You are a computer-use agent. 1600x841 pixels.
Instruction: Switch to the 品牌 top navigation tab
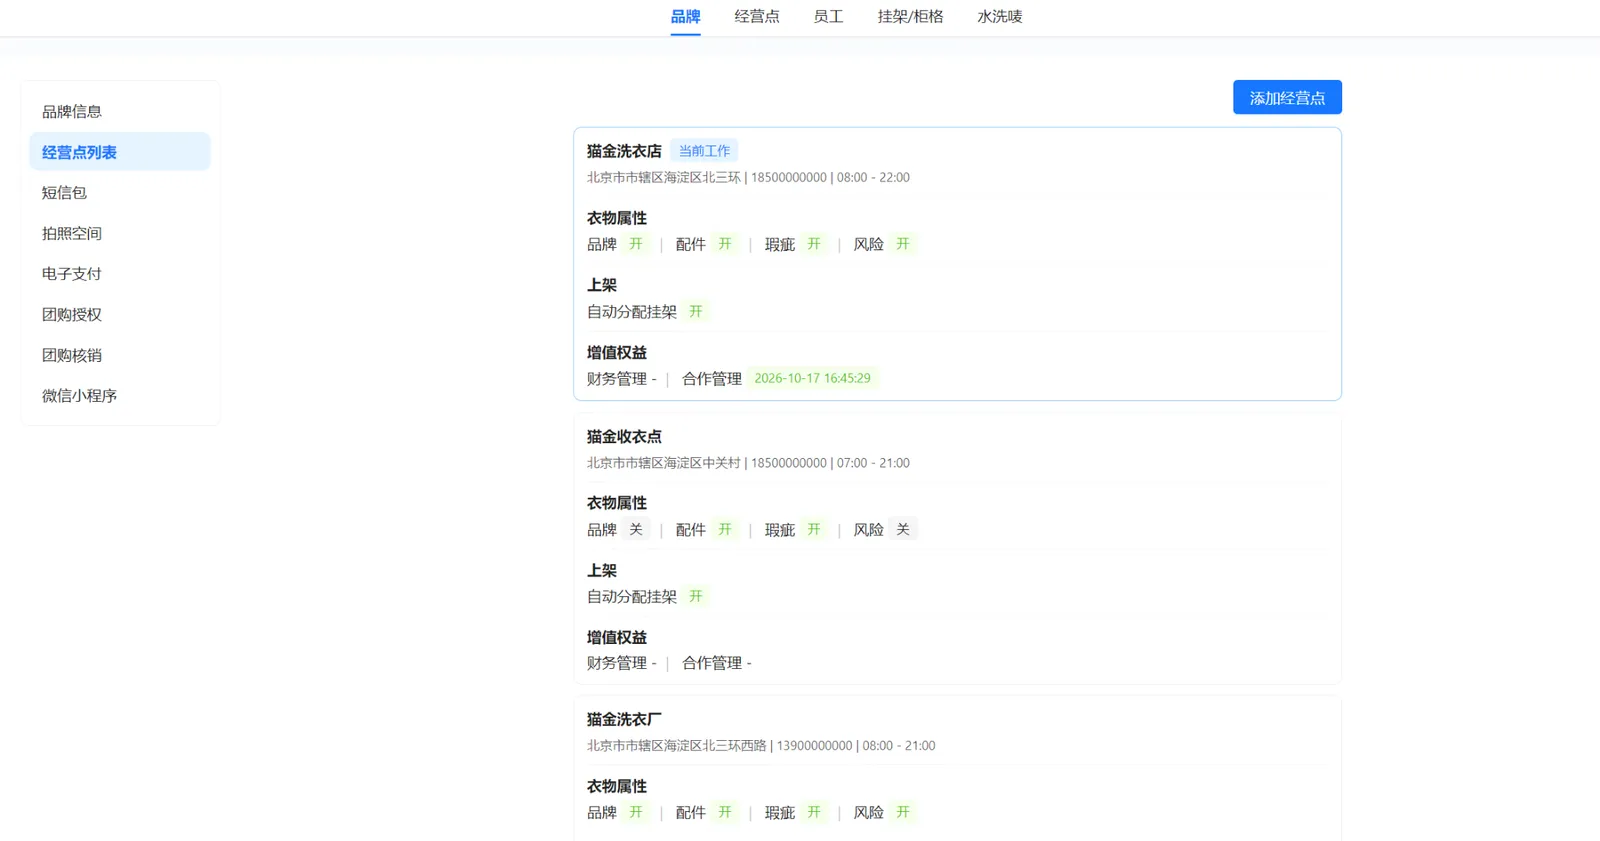(x=685, y=17)
